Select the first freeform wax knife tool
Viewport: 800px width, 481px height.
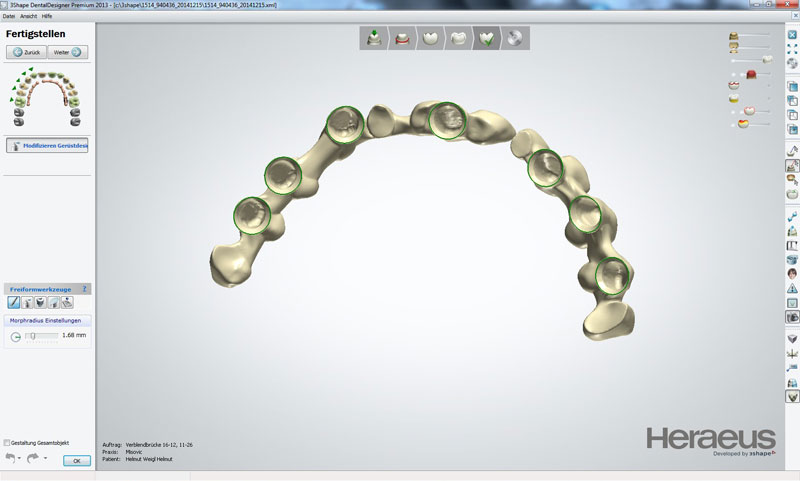pyautogui.click(x=14, y=302)
